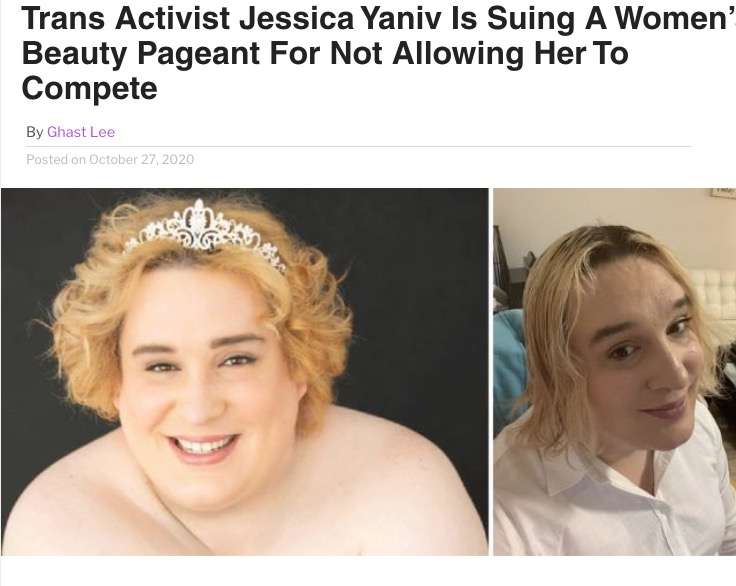
Task: Click the word Compete in the headline
Action: [89, 88]
